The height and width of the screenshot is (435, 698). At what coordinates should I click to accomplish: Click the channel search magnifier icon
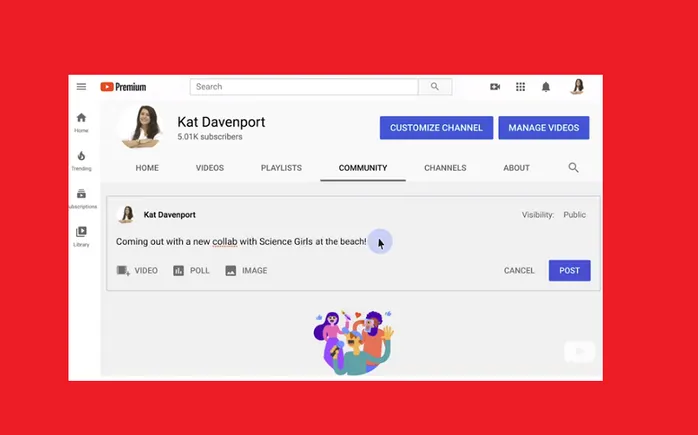pos(573,167)
